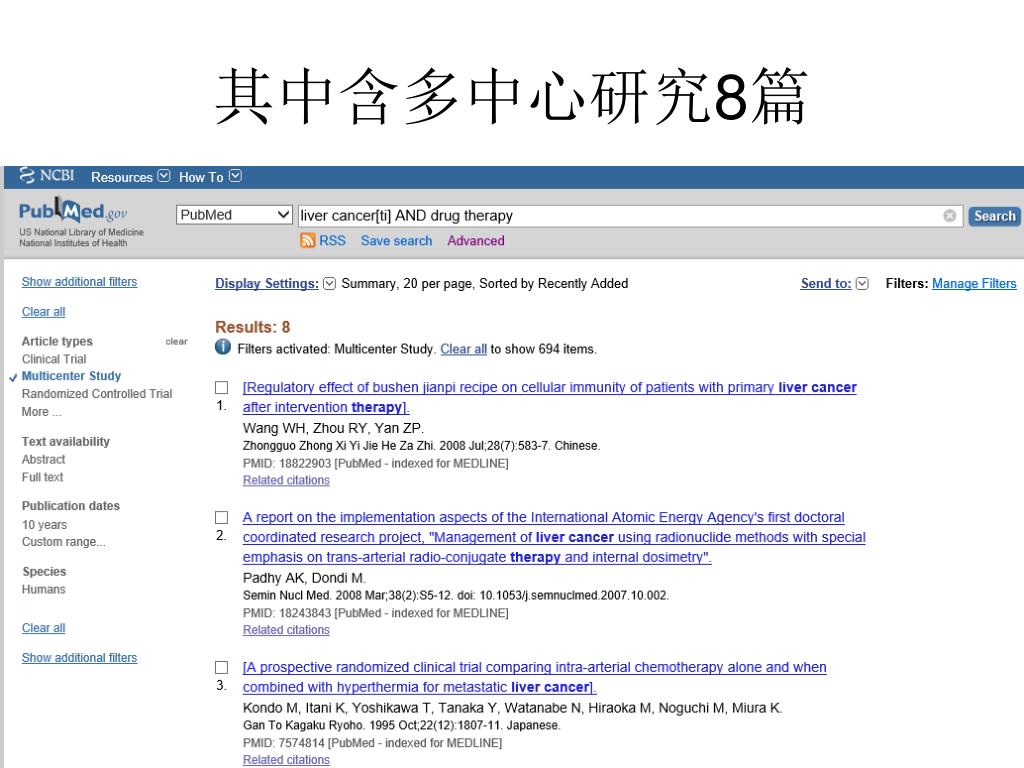The image size is (1024, 768).
Task: Click the 'Publication dates' heading
Action: [71, 505]
